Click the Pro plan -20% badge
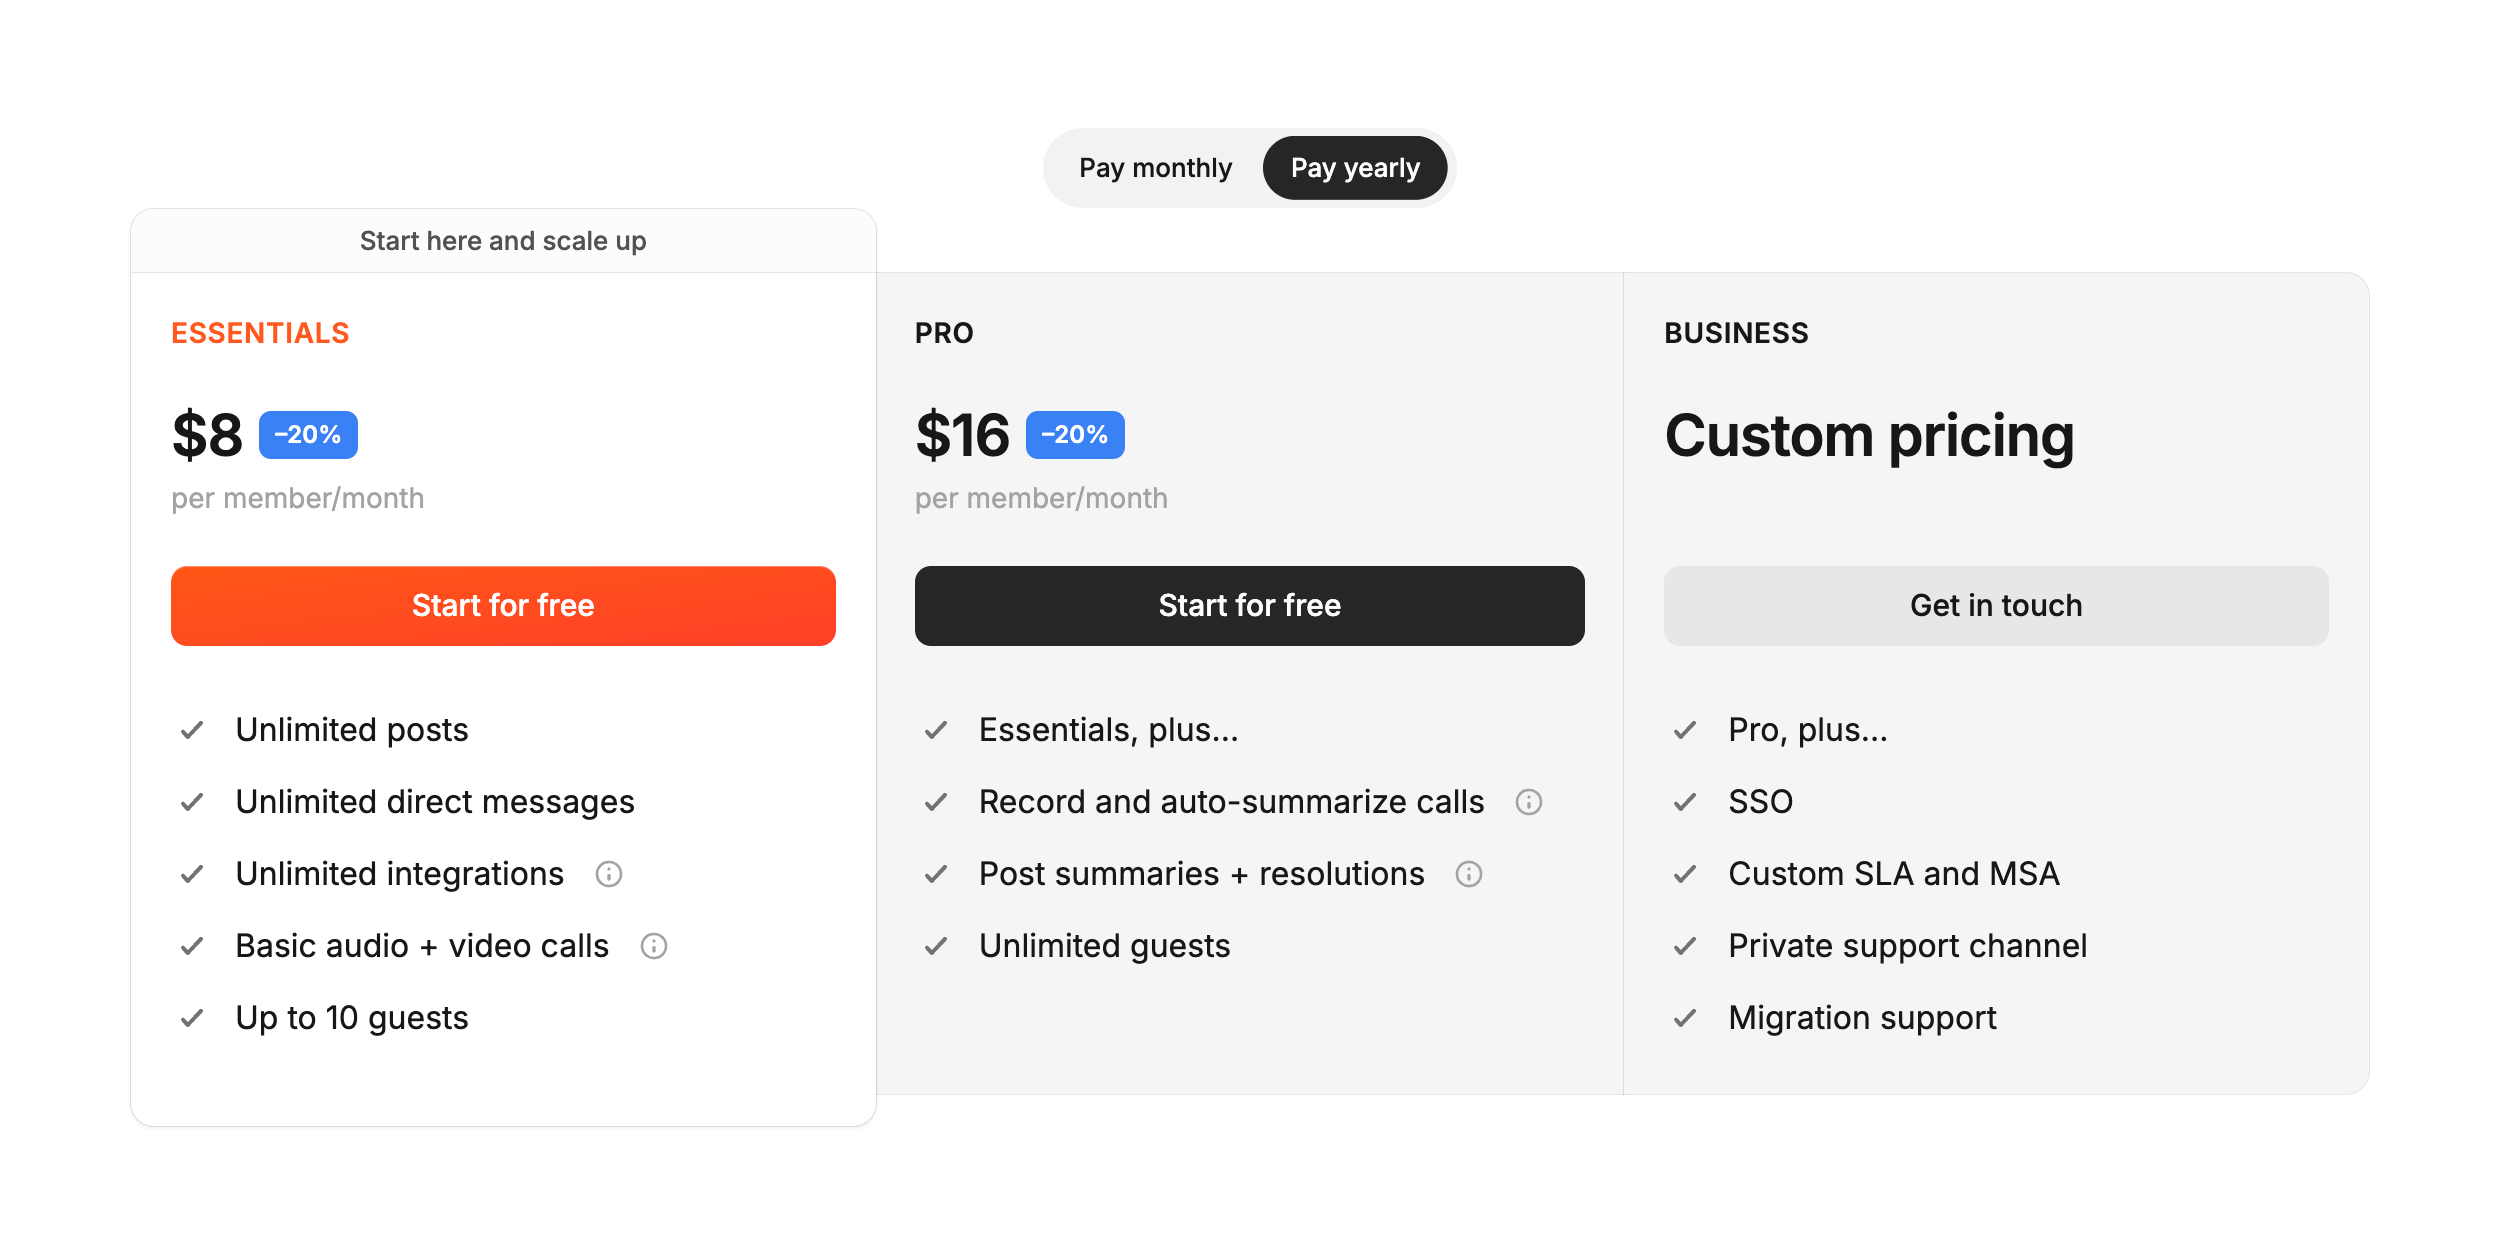 click(x=1075, y=435)
